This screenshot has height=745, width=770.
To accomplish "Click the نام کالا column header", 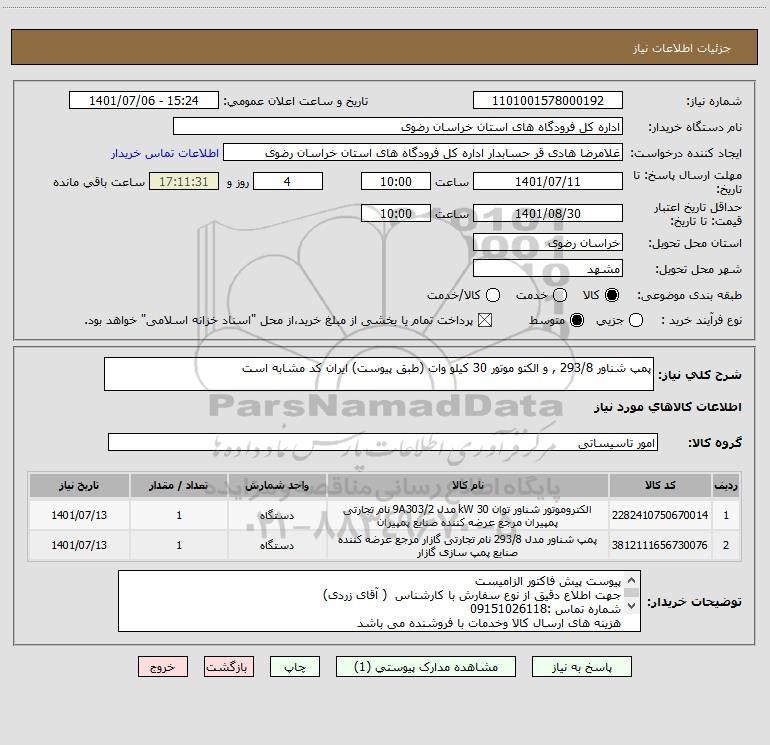I will [468, 485].
